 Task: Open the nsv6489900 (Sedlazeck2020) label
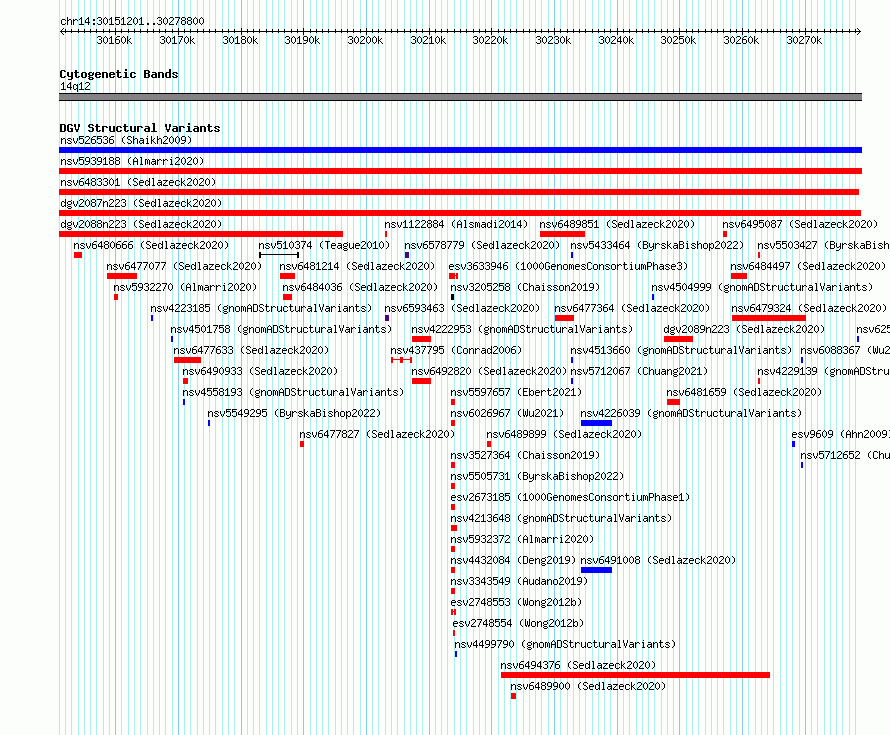588,686
